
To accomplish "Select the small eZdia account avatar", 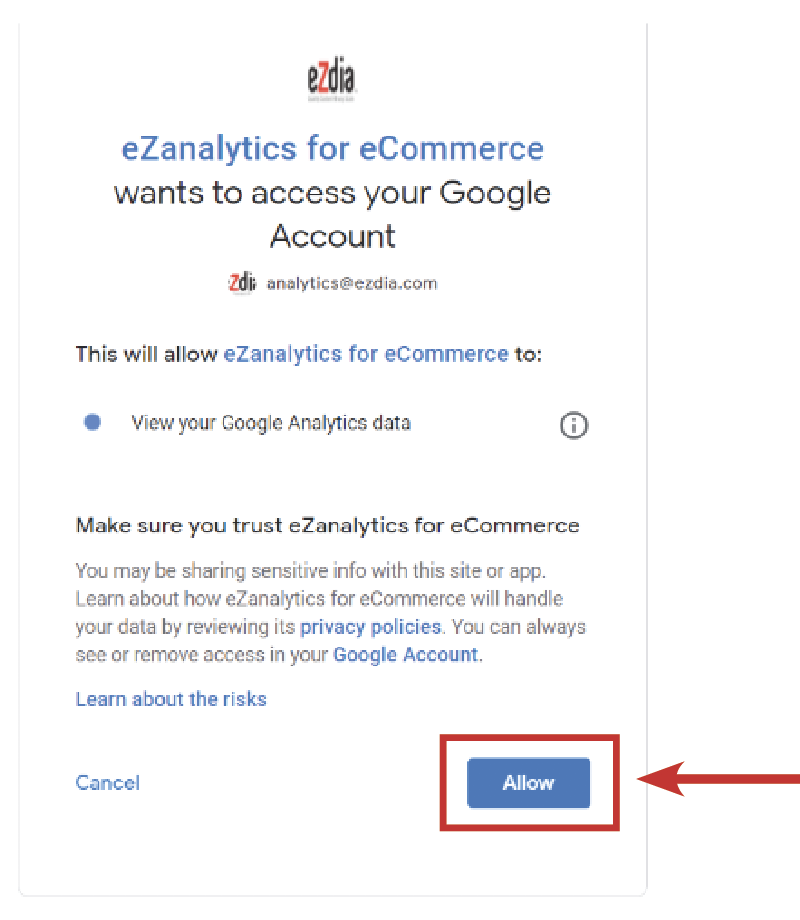I will 242,283.
